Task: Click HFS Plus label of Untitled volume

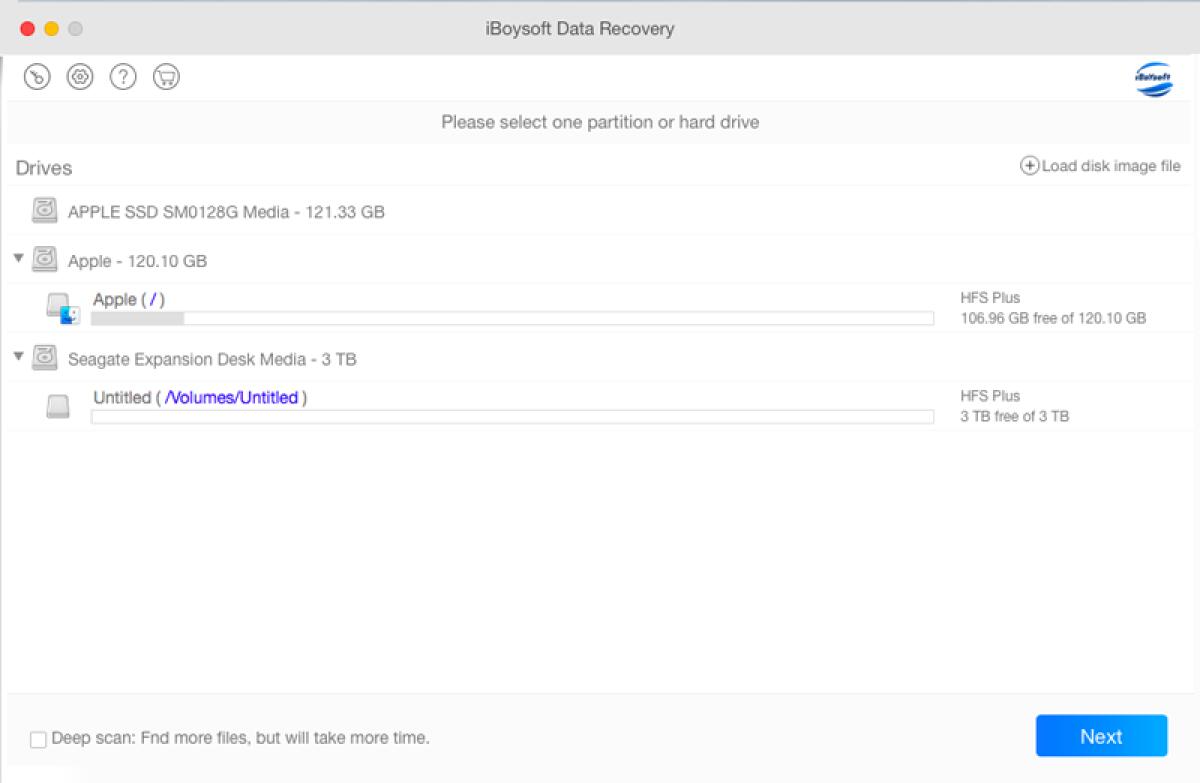Action: click(990, 396)
